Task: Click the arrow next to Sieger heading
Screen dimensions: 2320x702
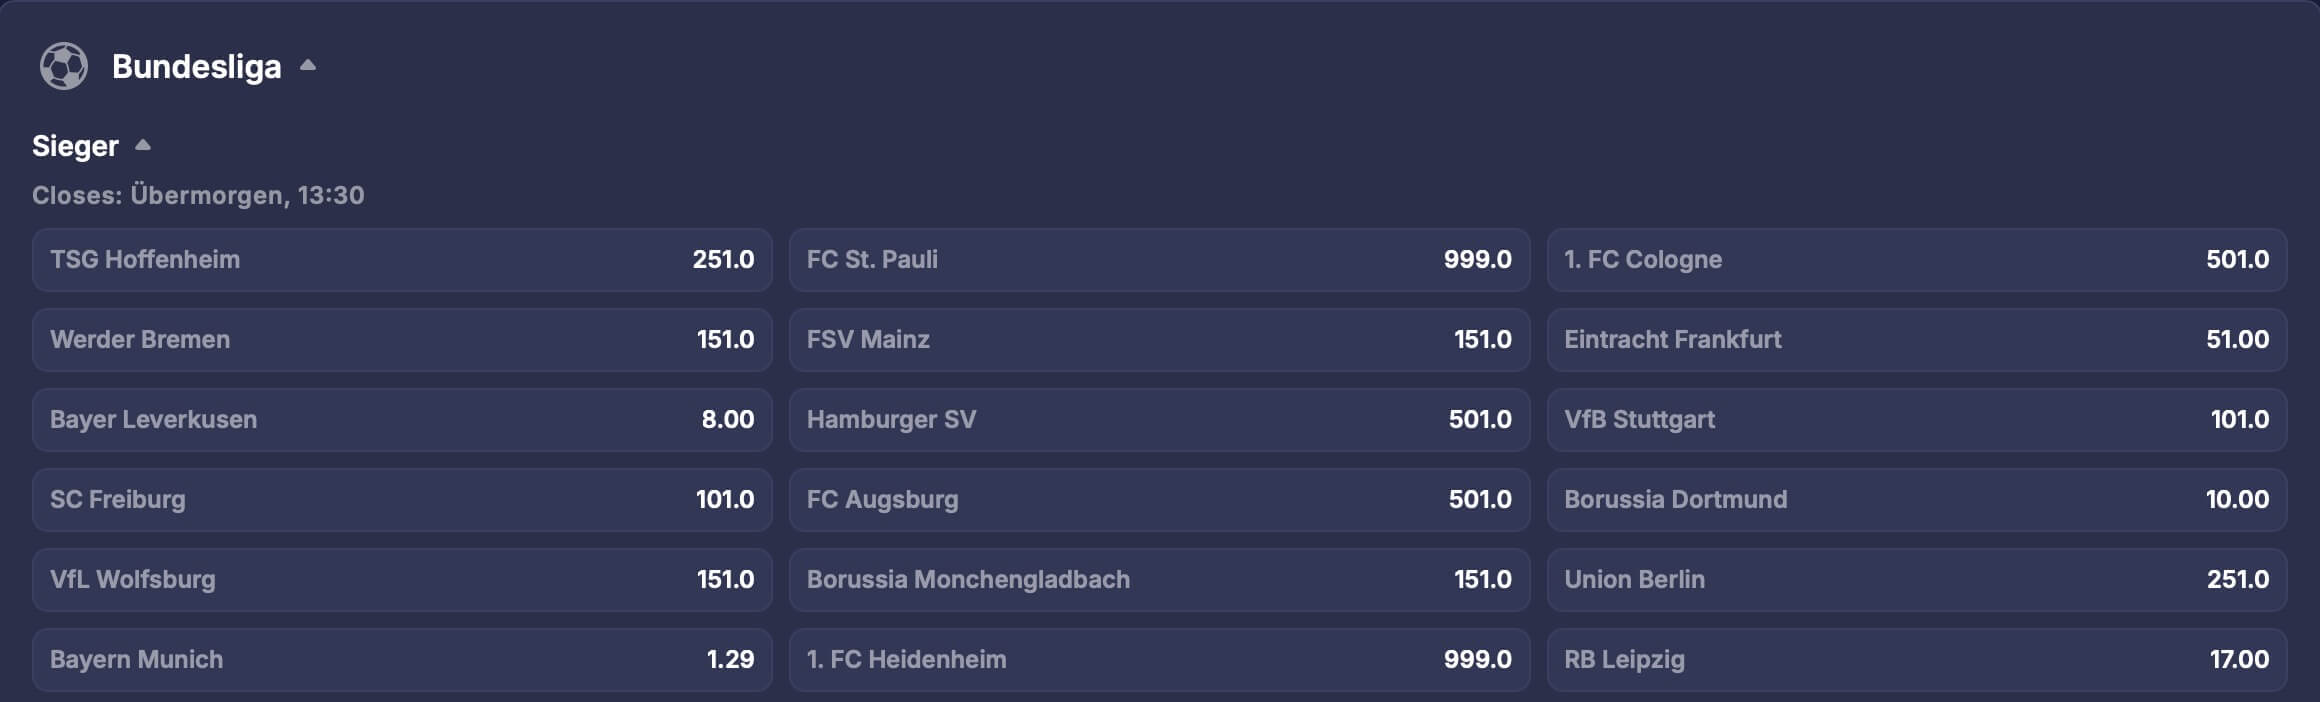Action: (144, 145)
